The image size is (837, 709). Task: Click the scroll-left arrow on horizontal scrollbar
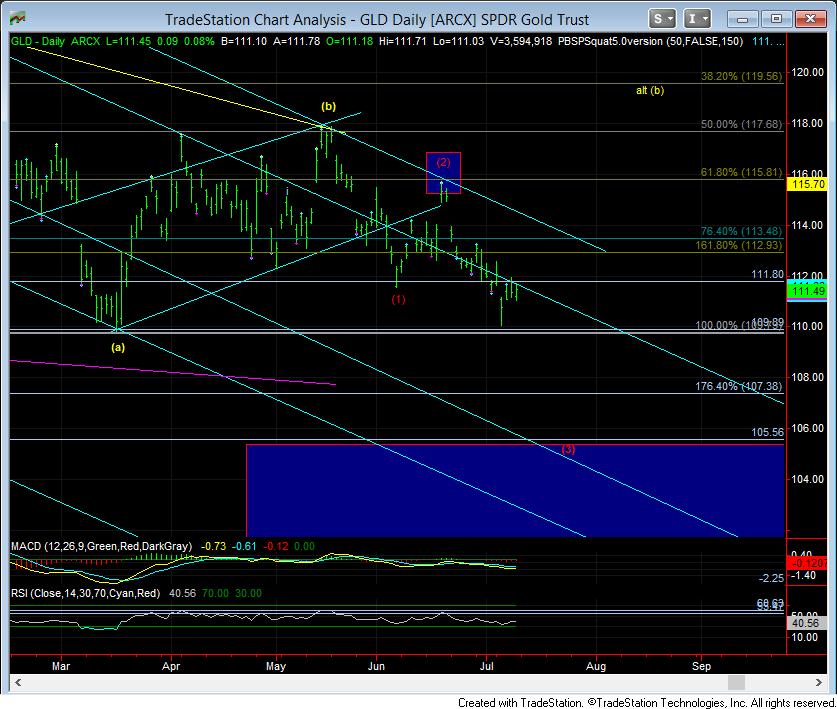click(x=18, y=682)
